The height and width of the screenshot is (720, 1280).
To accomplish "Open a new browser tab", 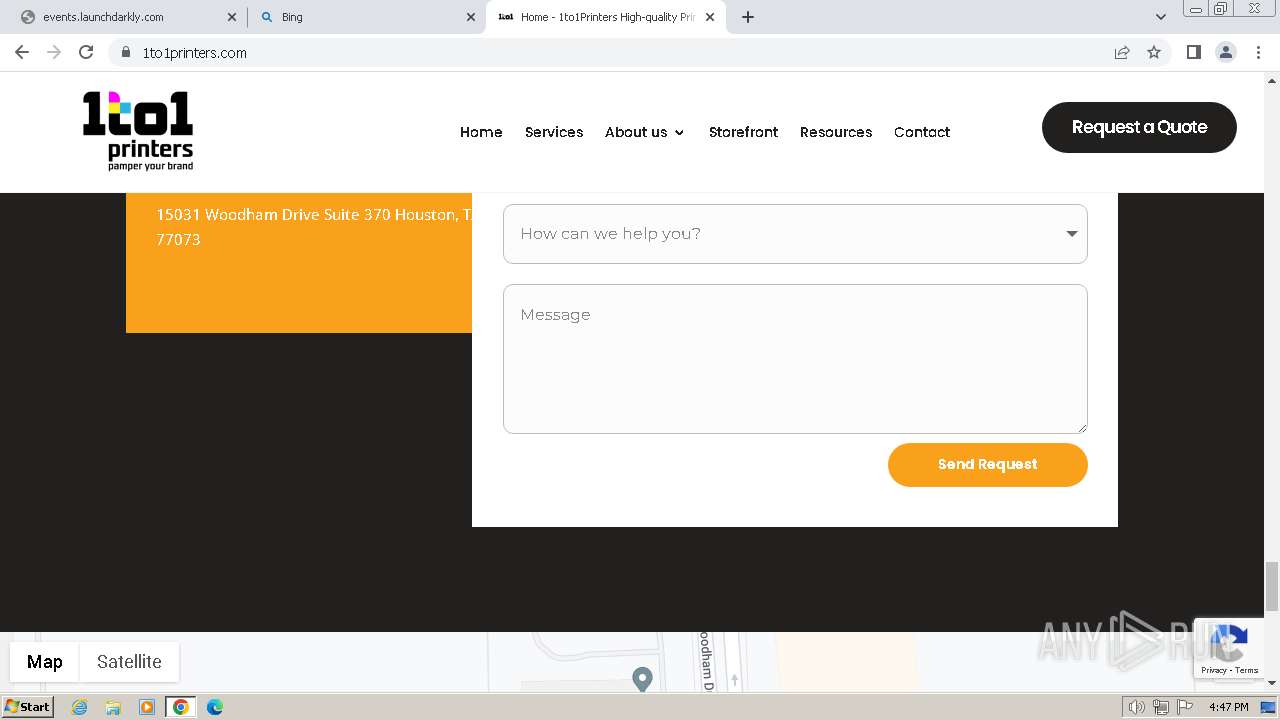I will [748, 17].
